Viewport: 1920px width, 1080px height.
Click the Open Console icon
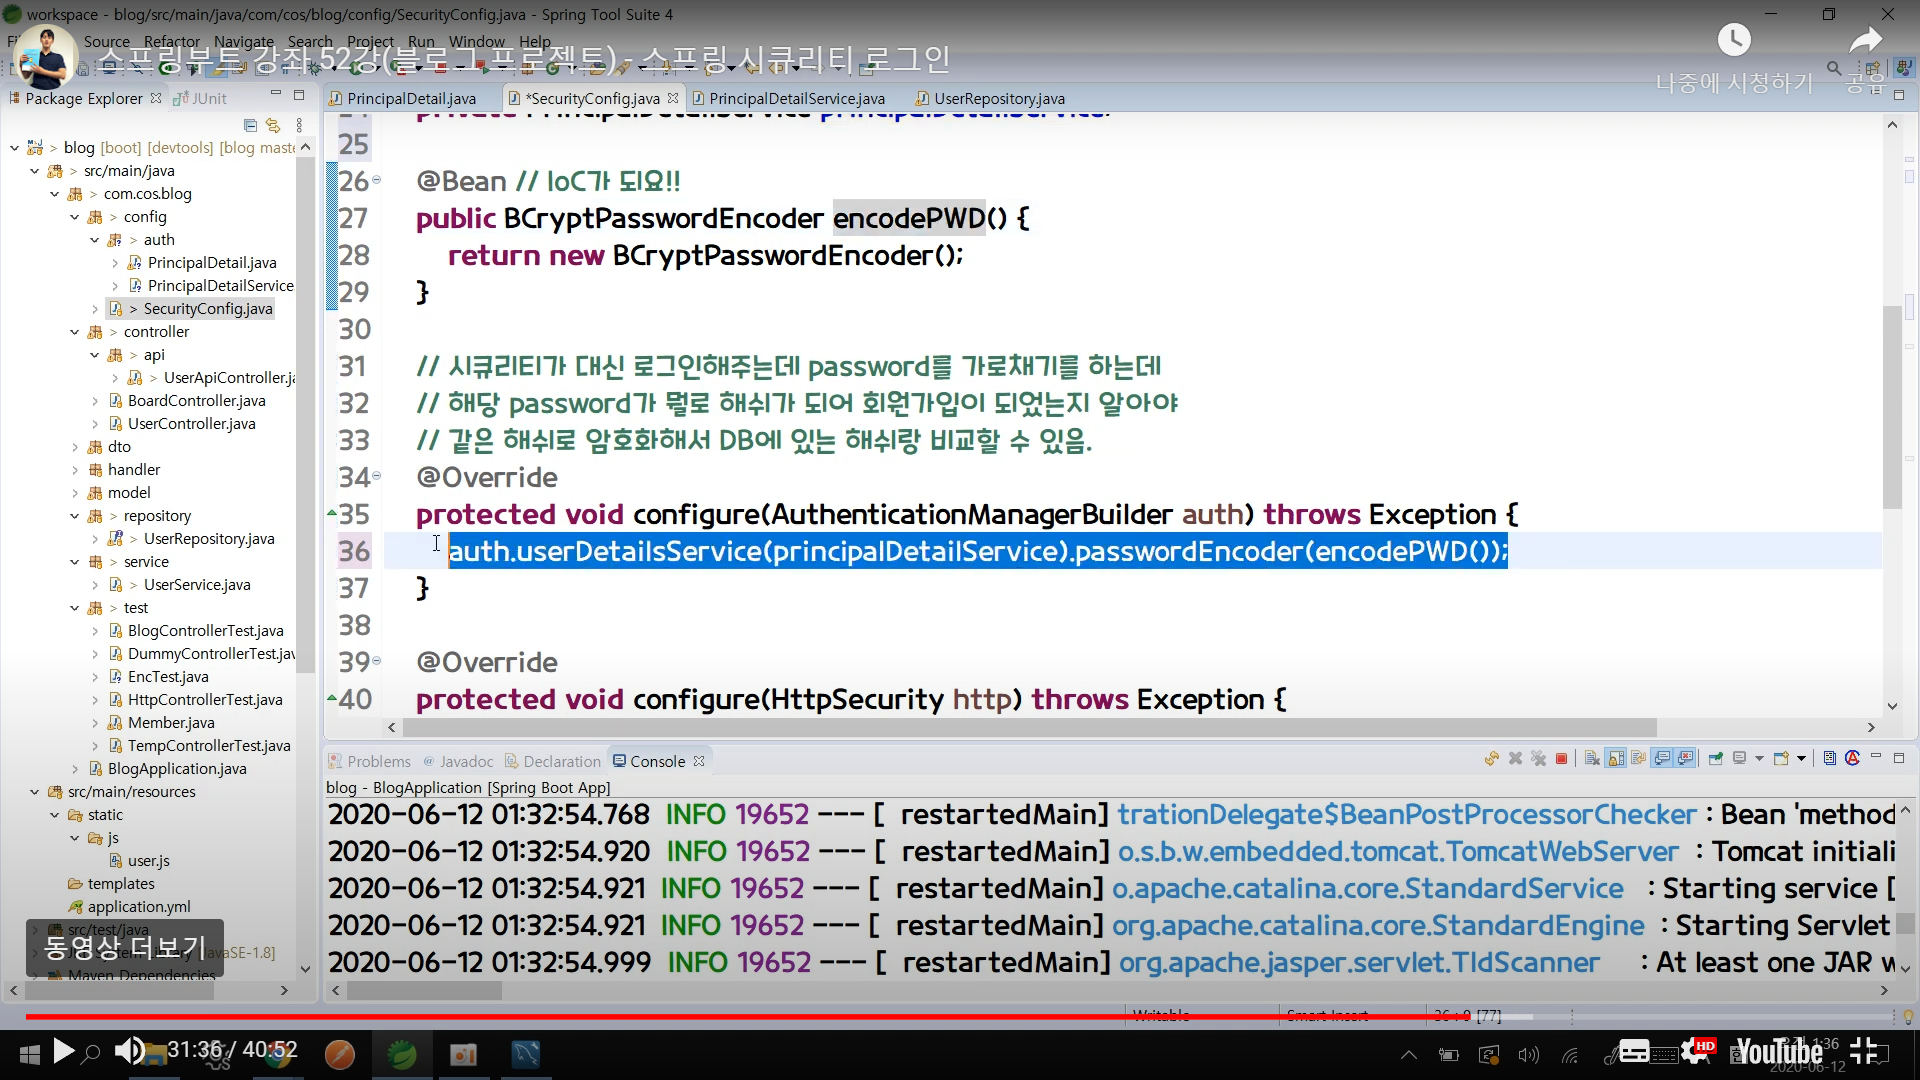1781,759
